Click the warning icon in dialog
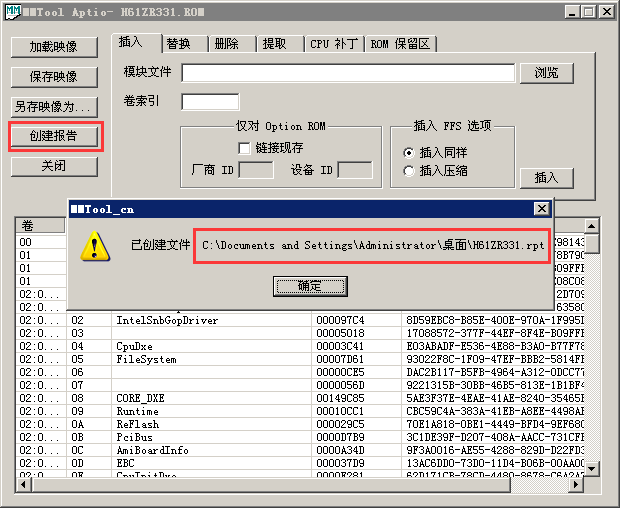620x508 pixels. point(95,246)
